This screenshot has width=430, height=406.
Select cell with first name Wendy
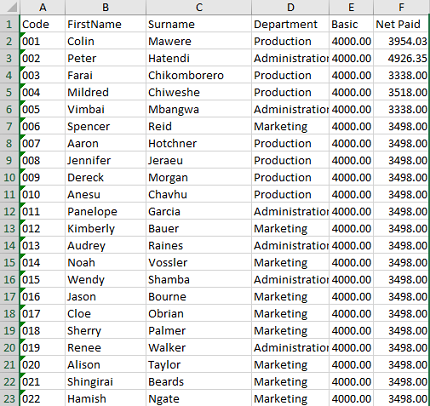click(x=106, y=279)
